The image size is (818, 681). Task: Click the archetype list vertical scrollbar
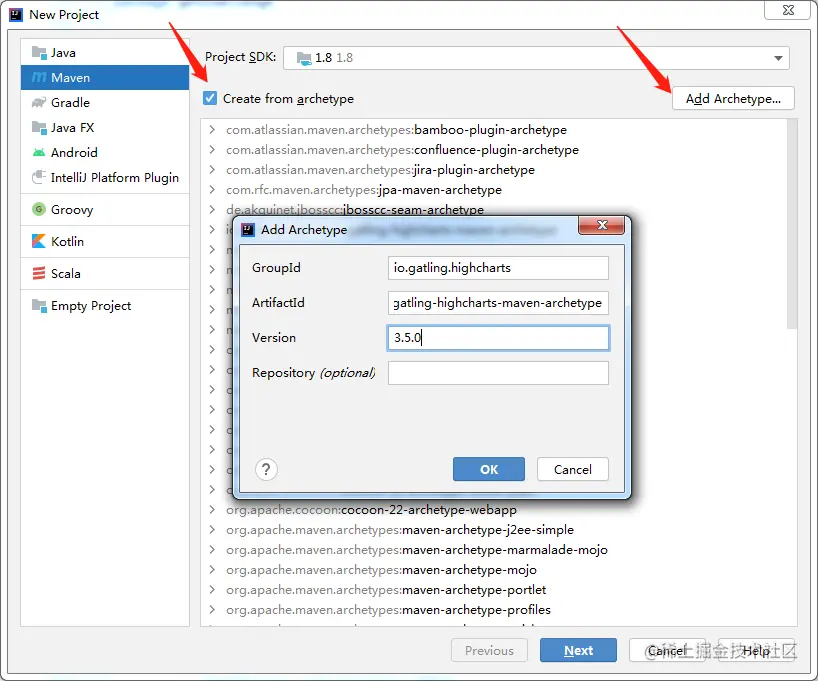[x=792, y=224]
